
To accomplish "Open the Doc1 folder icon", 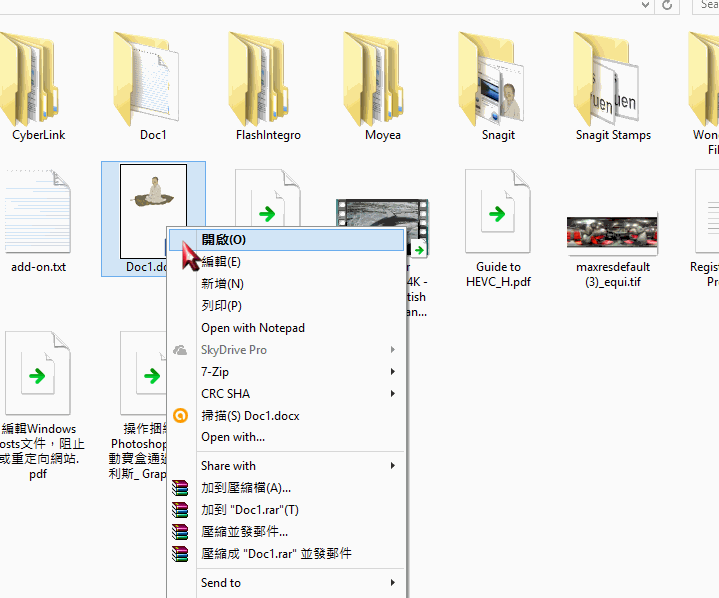I will point(146,79).
